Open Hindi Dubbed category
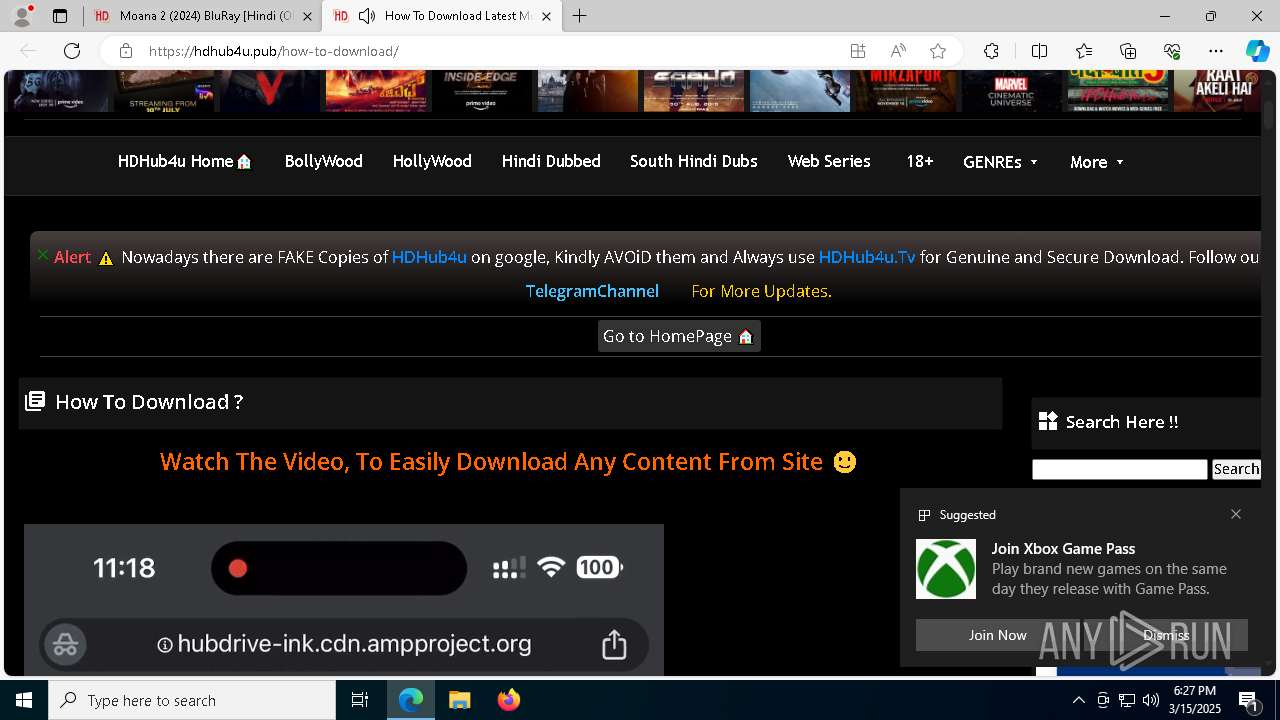This screenshot has height=720, width=1280. click(551, 161)
